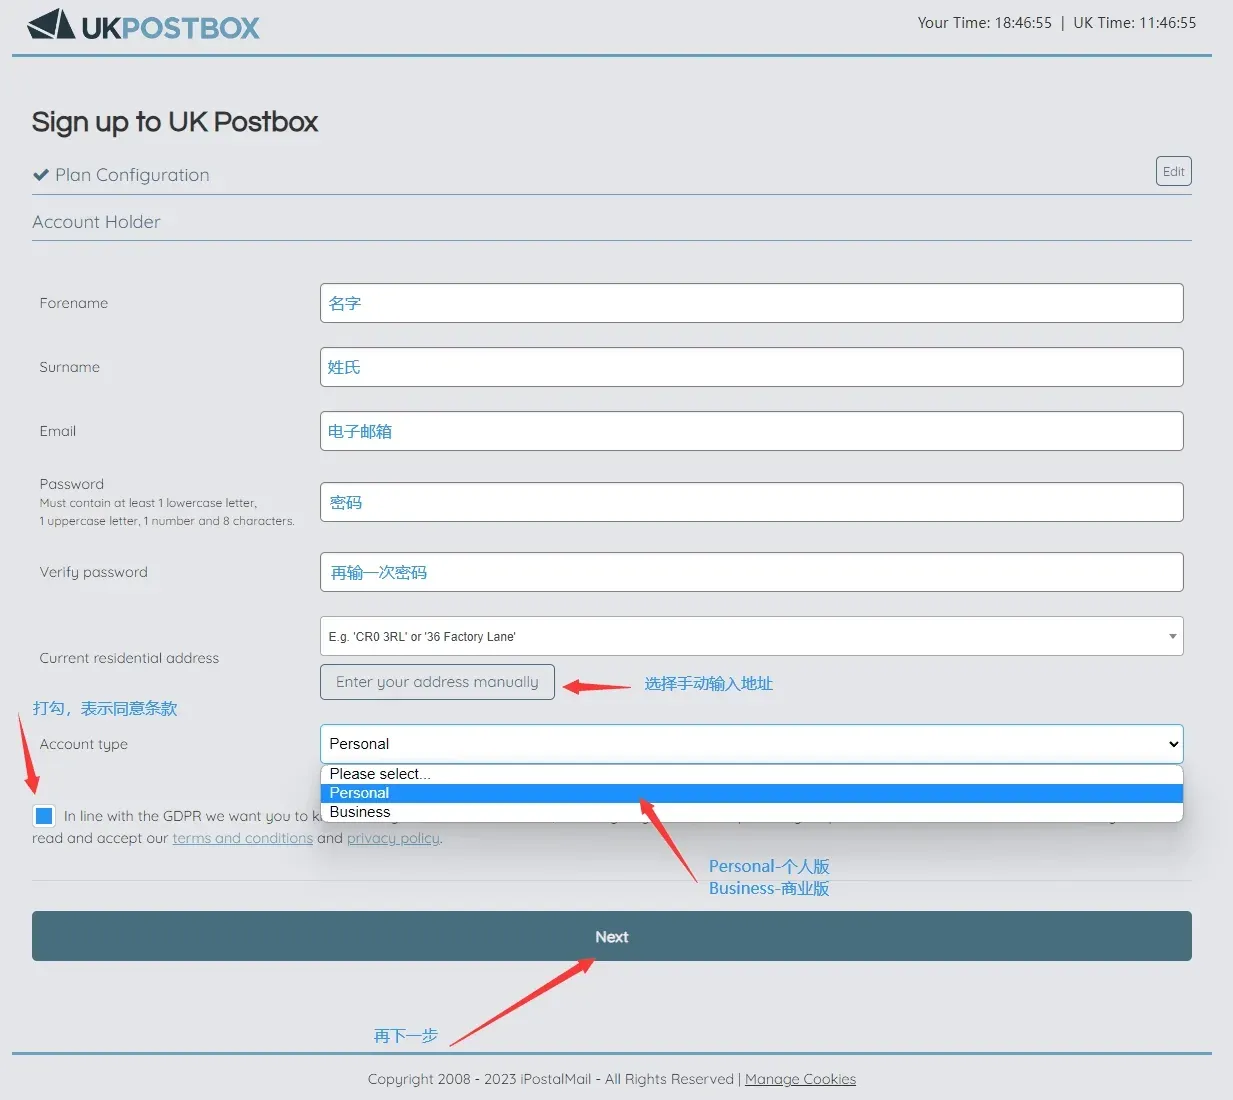The height and width of the screenshot is (1100, 1233).
Task: Click the UK Time clock text
Action: tap(1134, 22)
